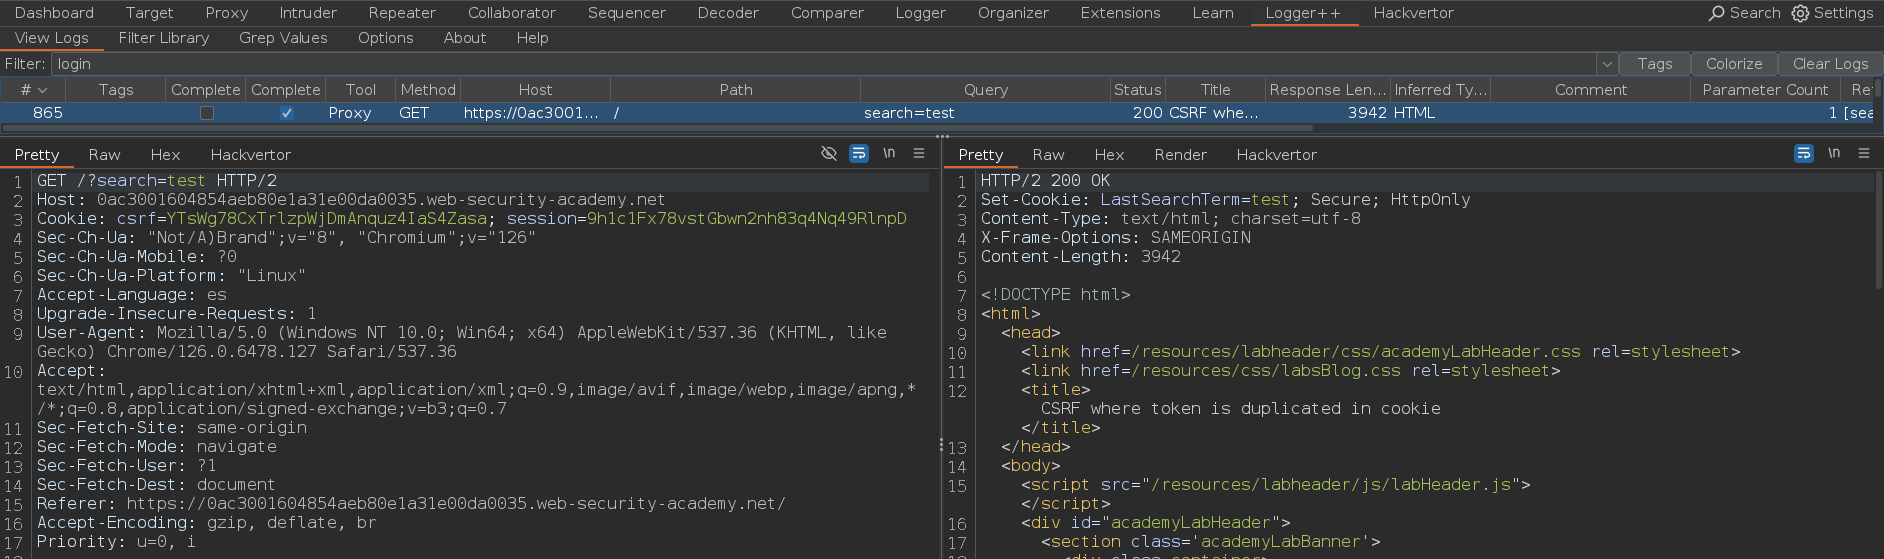
Task: Open the Collaborator tab
Action: (x=512, y=13)
